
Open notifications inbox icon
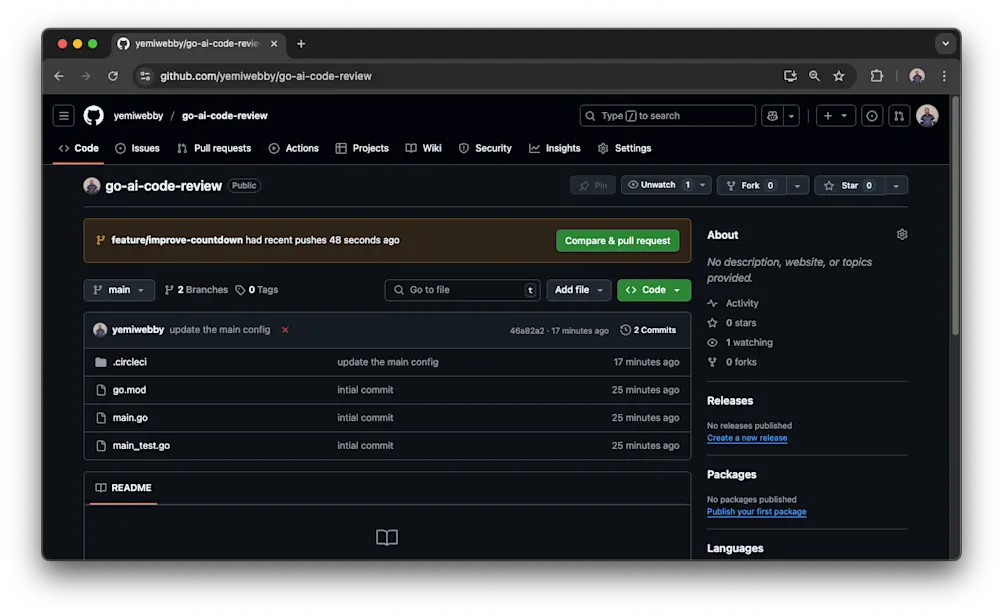[x=871, y=116]
